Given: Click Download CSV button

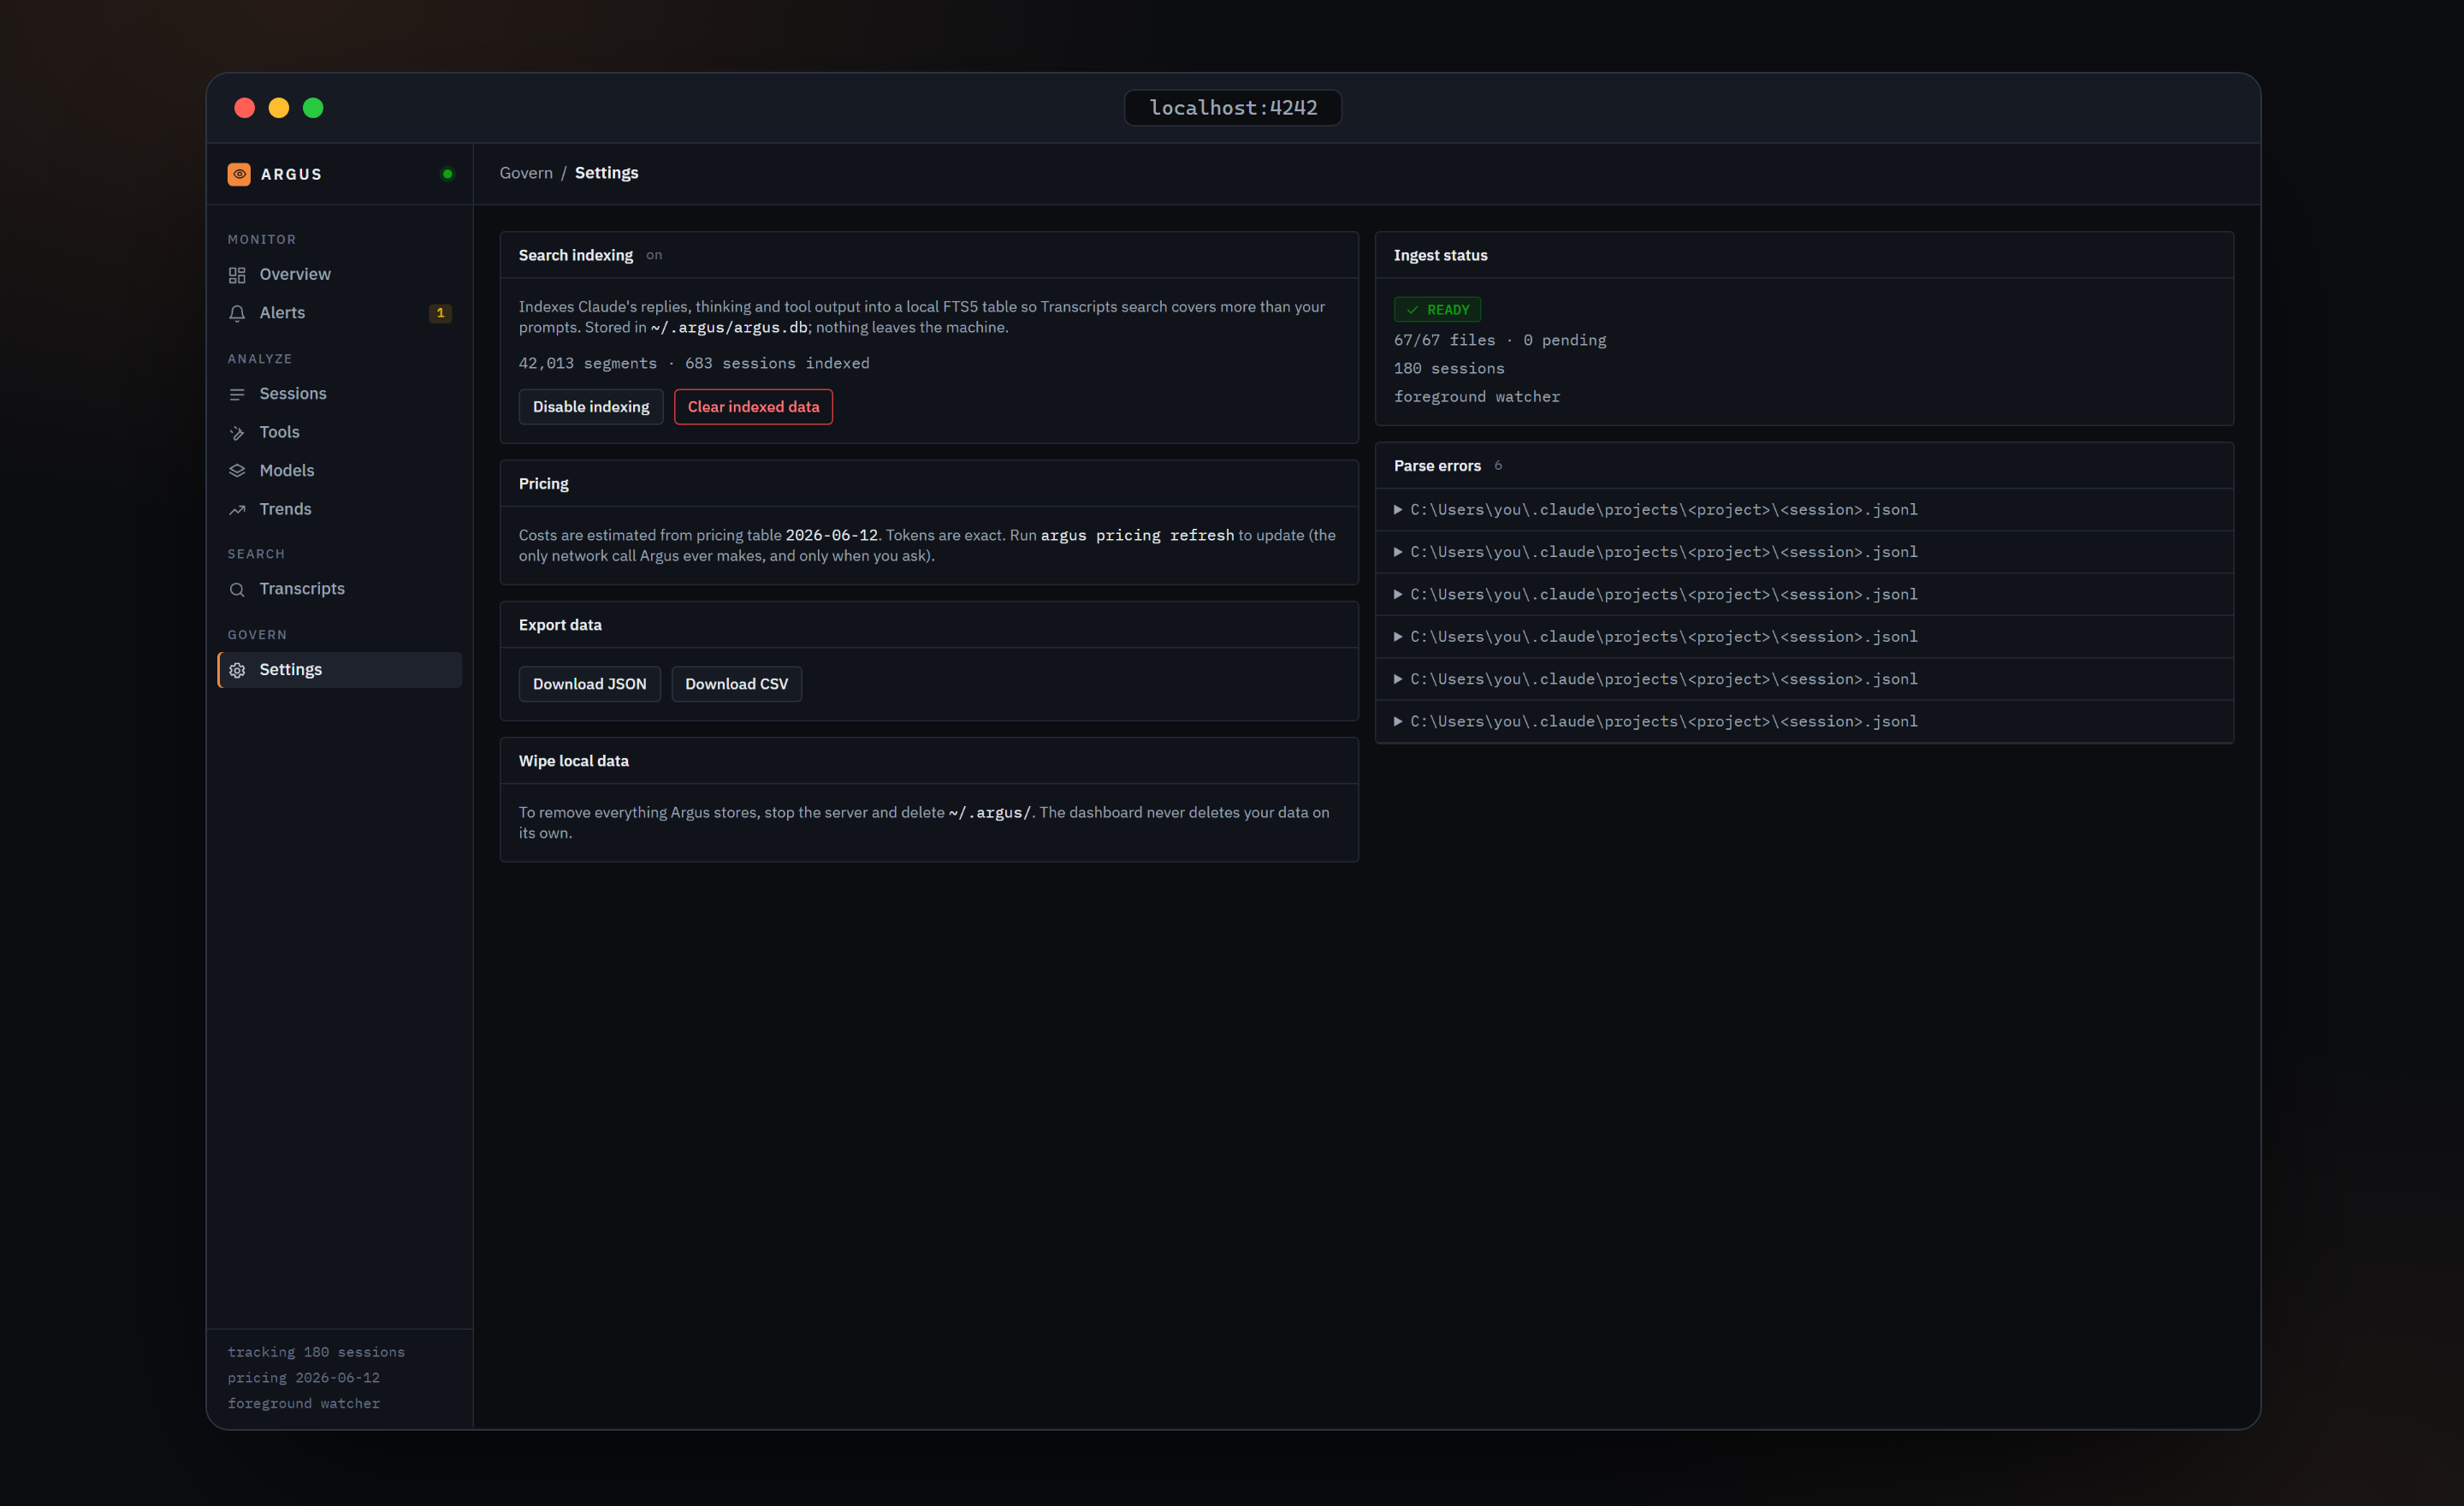Looking at the screenshot, I should coord(736,684).
